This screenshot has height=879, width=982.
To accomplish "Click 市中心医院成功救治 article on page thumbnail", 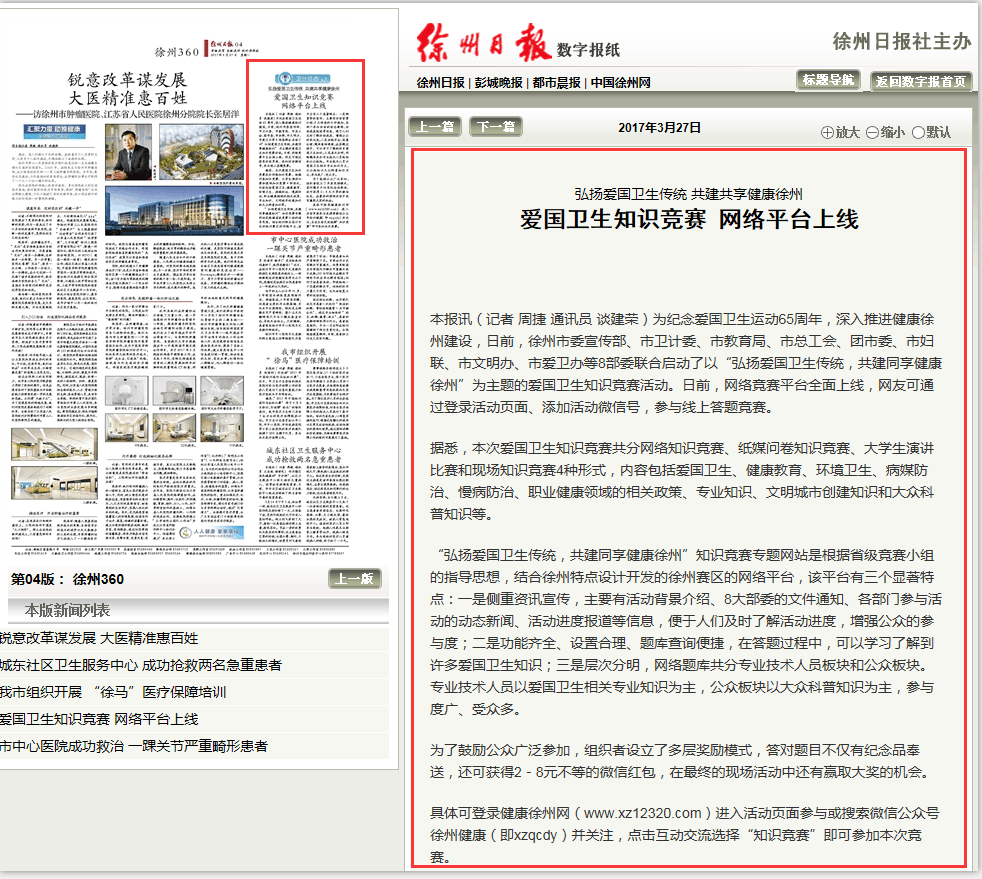I will pyautogui.click(x=304, y=287).
